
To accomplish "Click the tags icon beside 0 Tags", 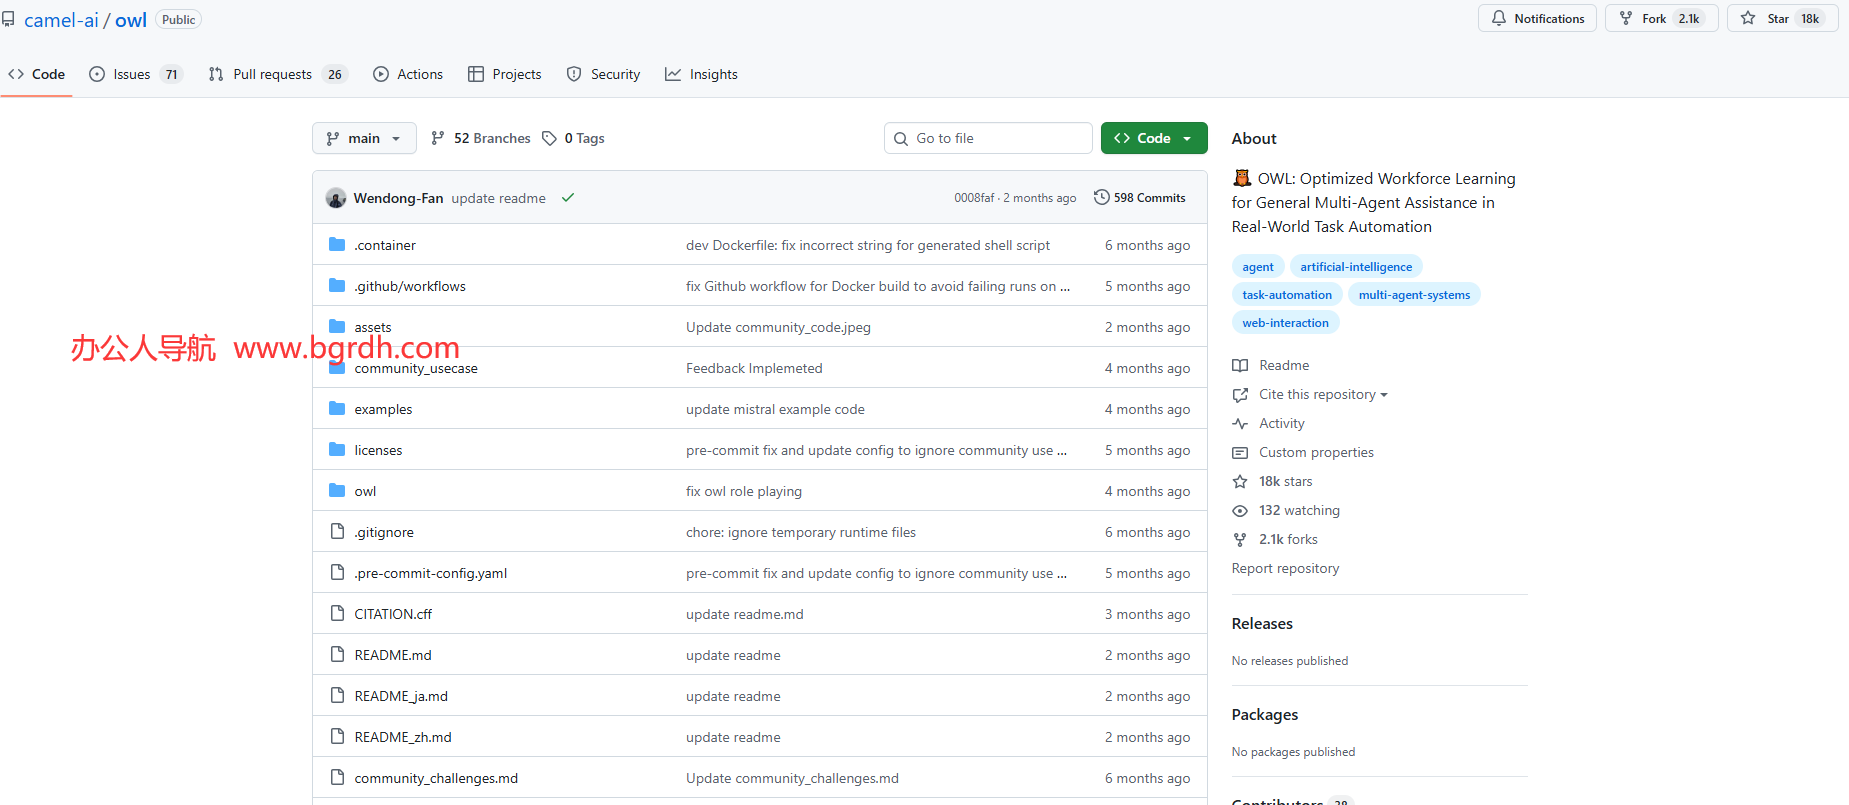I will pyautogui.click(x=549, y=138).
